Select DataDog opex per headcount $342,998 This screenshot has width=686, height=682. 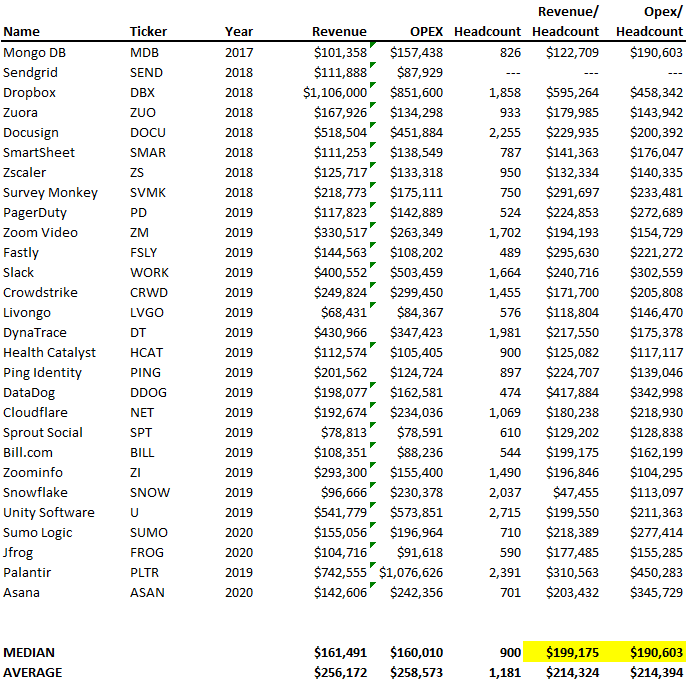click(656, 393)
